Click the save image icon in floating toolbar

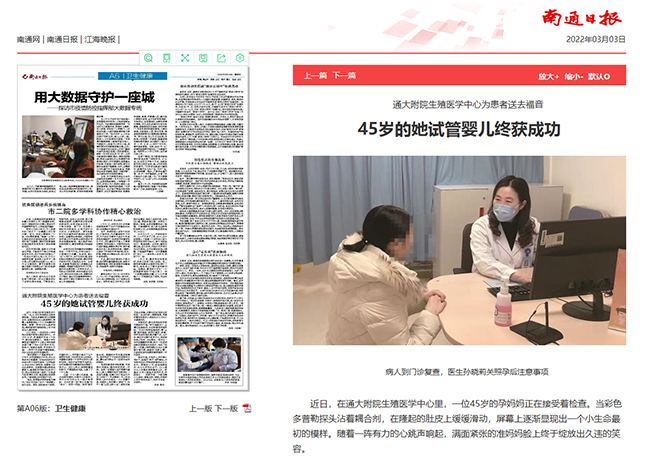(x=203, y=58)
